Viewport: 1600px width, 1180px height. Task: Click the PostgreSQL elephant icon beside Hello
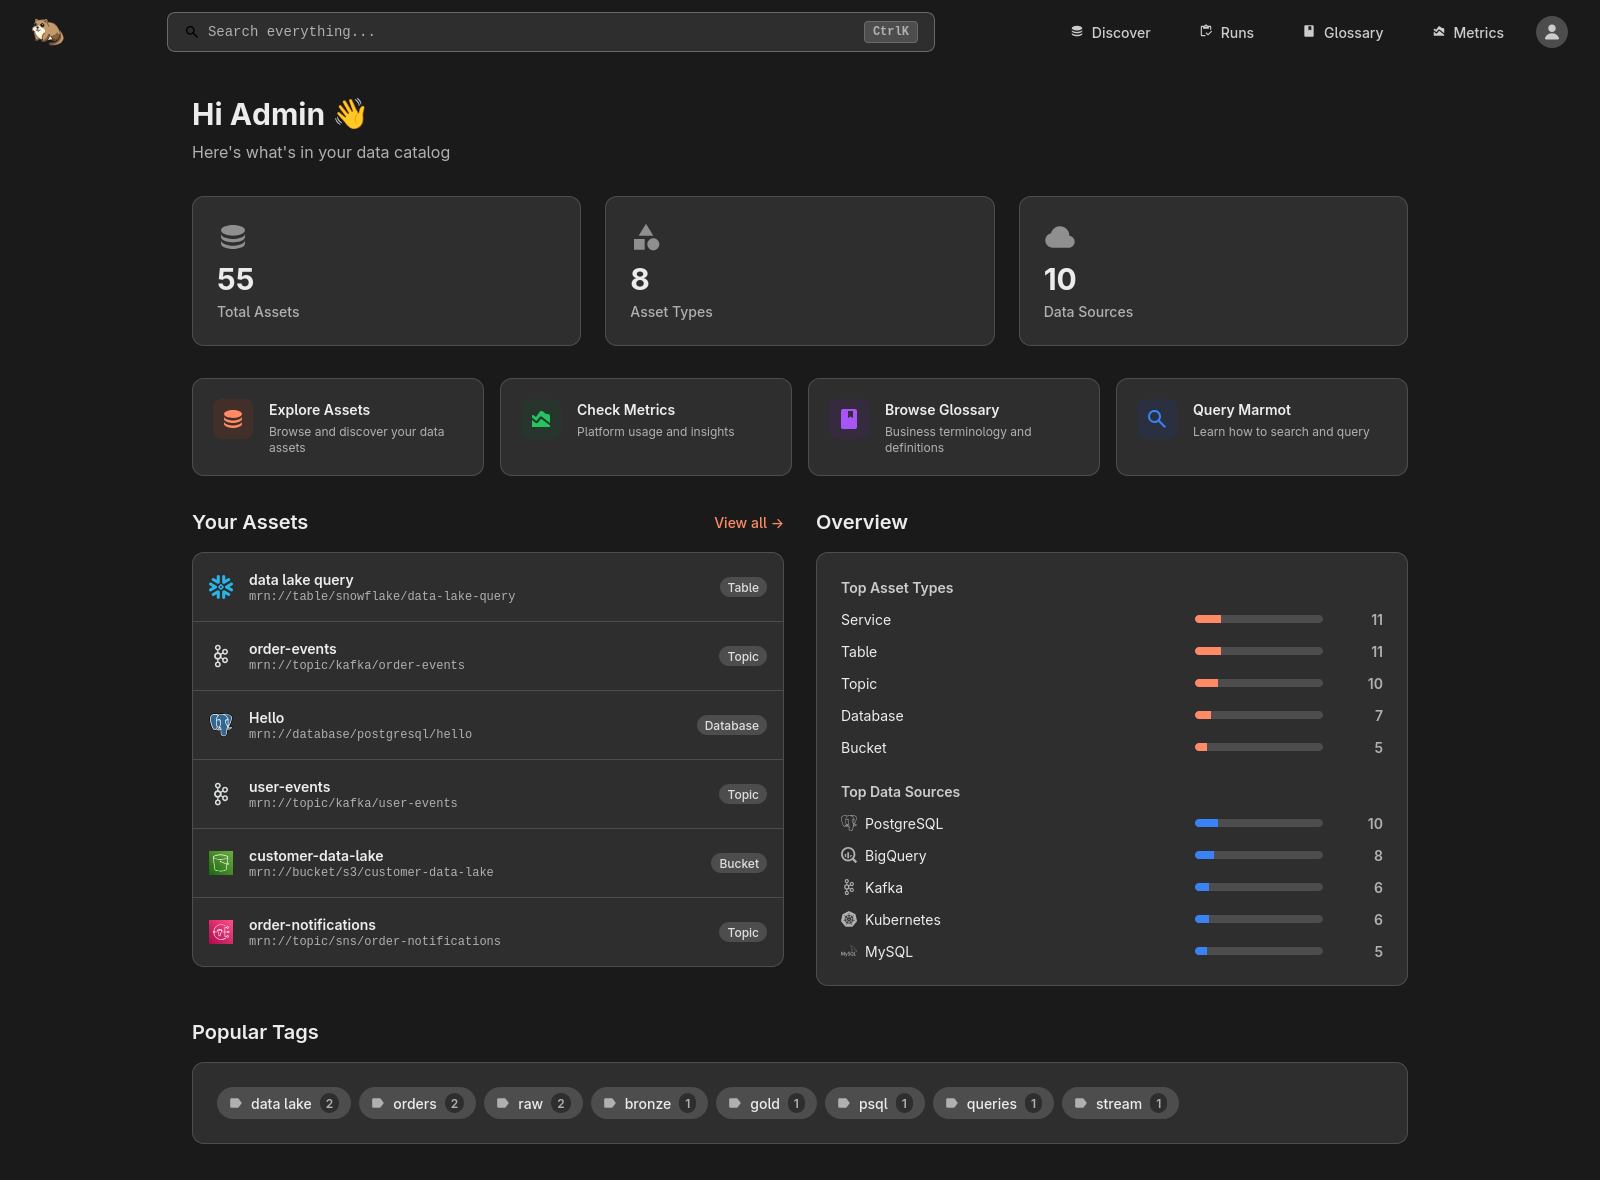pos(221,725)
